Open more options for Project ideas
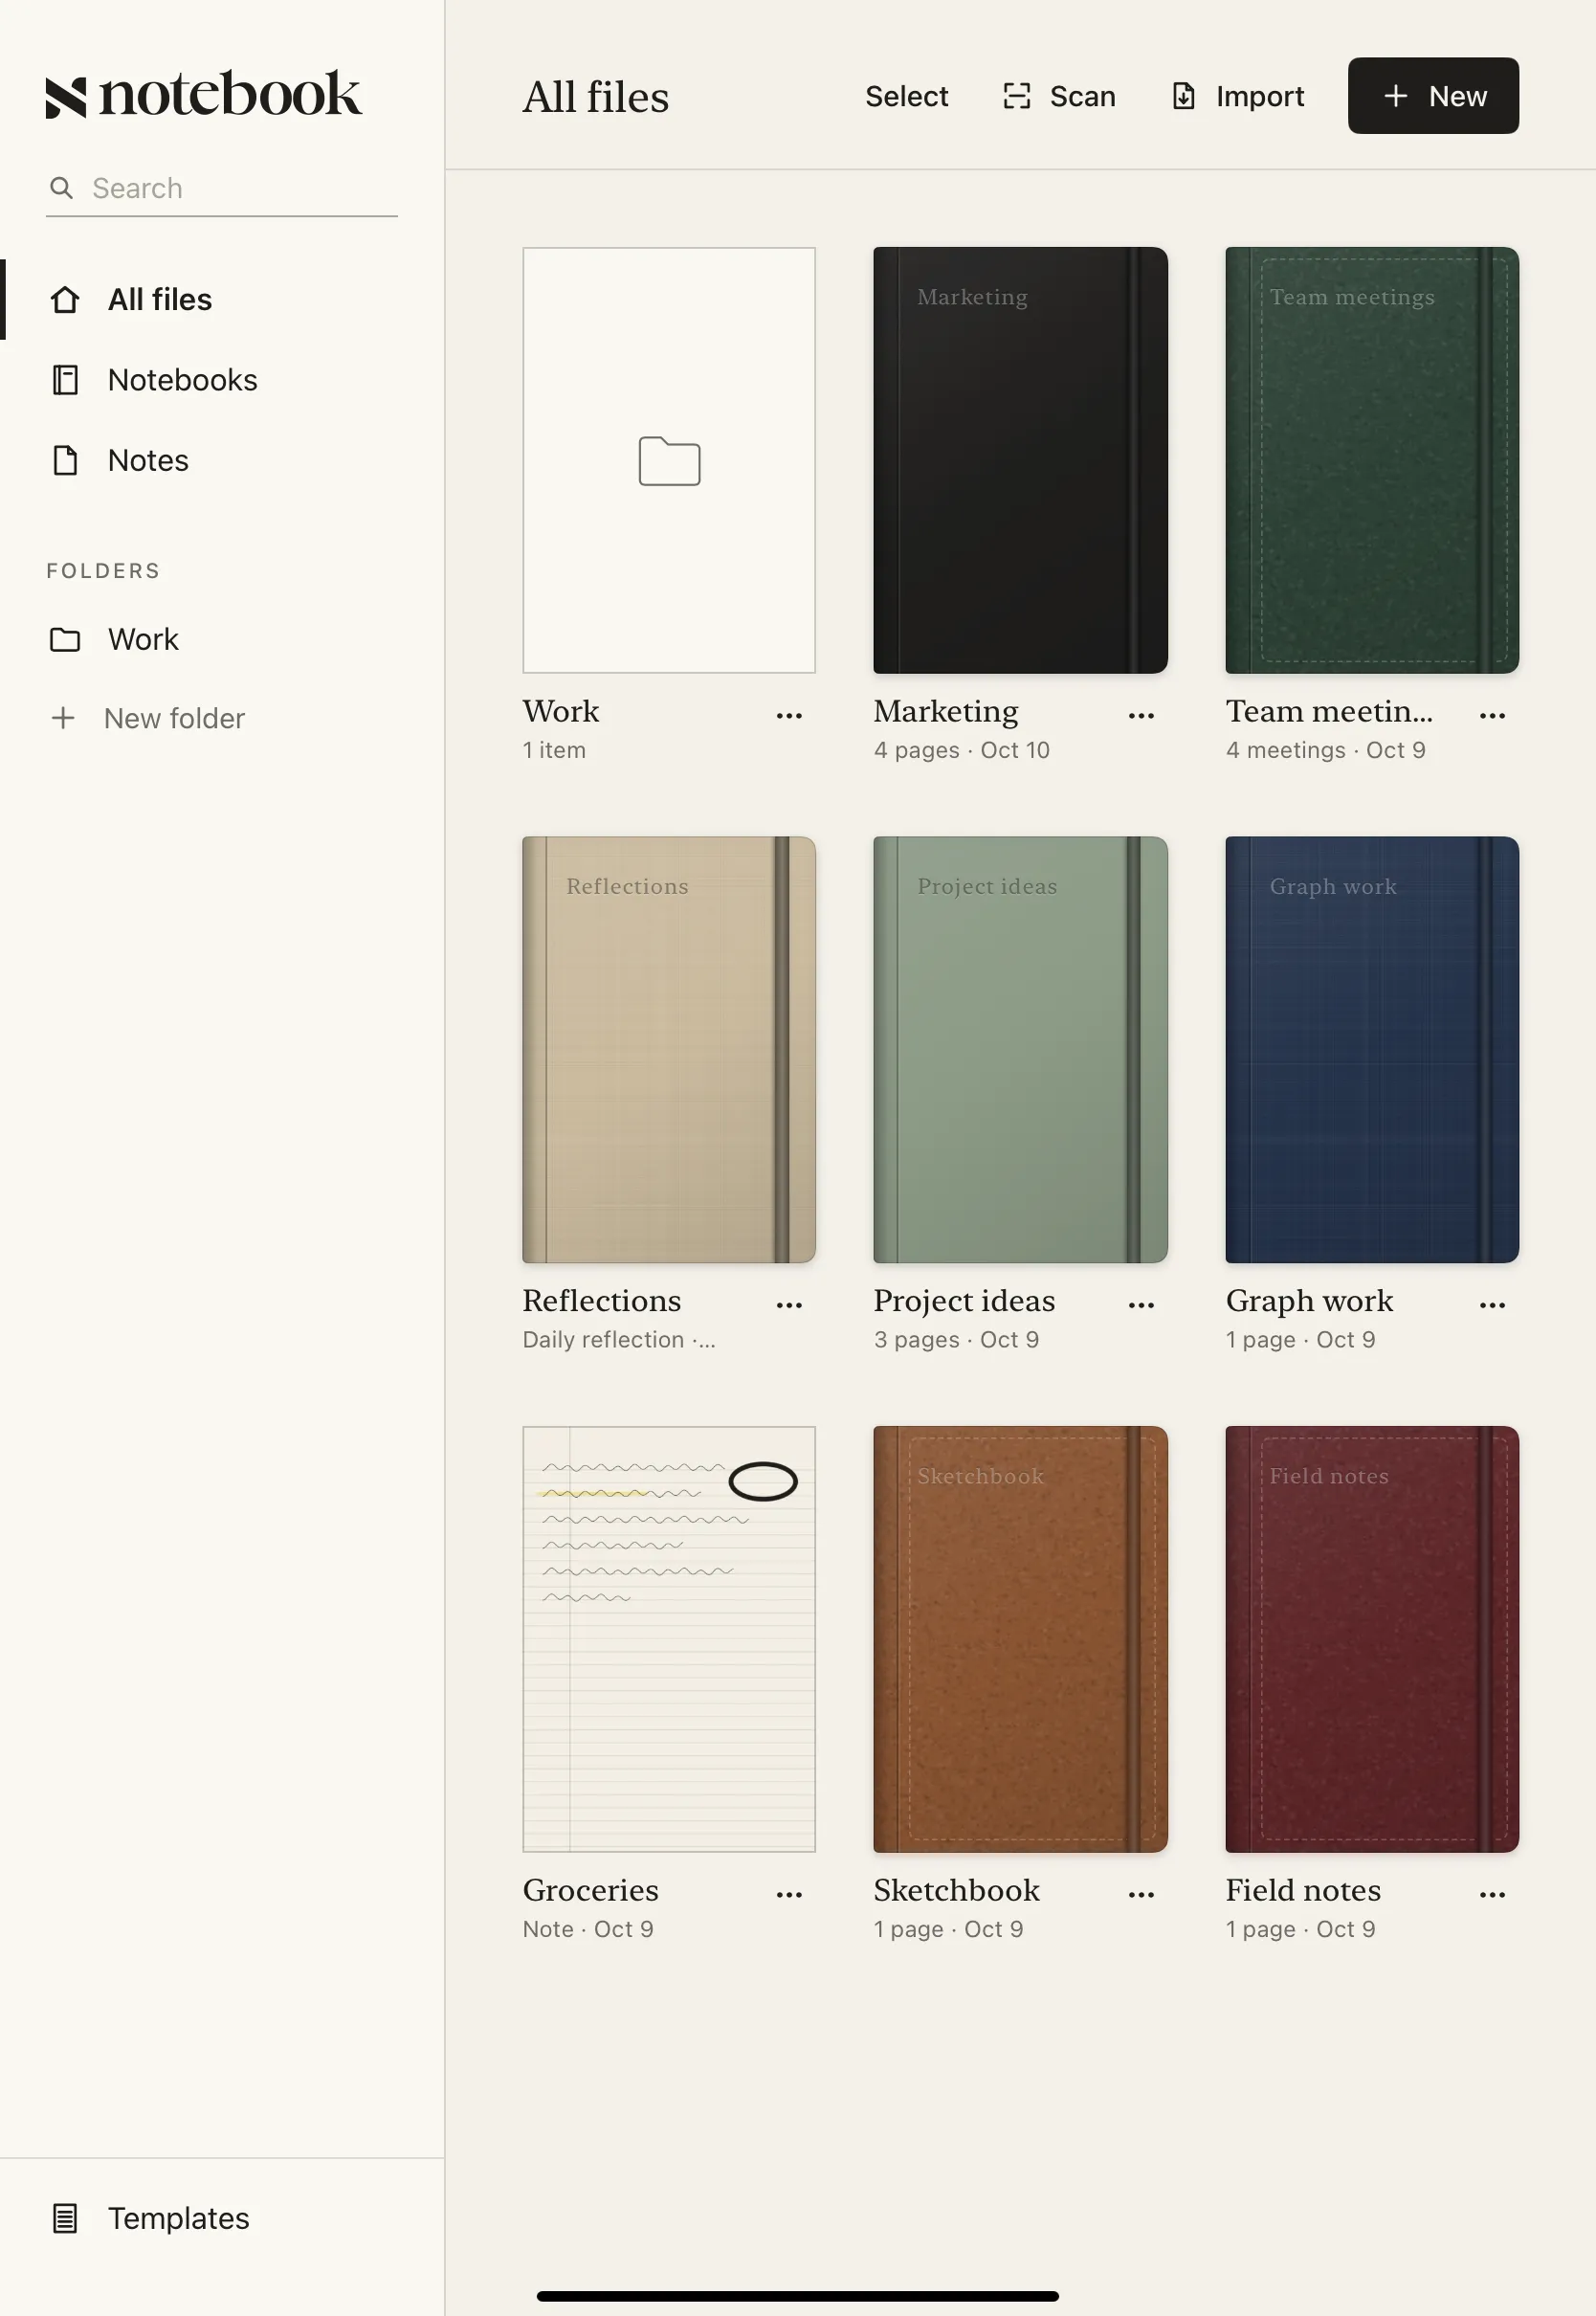1596x2316 pixels. tap(1141, 1305)
